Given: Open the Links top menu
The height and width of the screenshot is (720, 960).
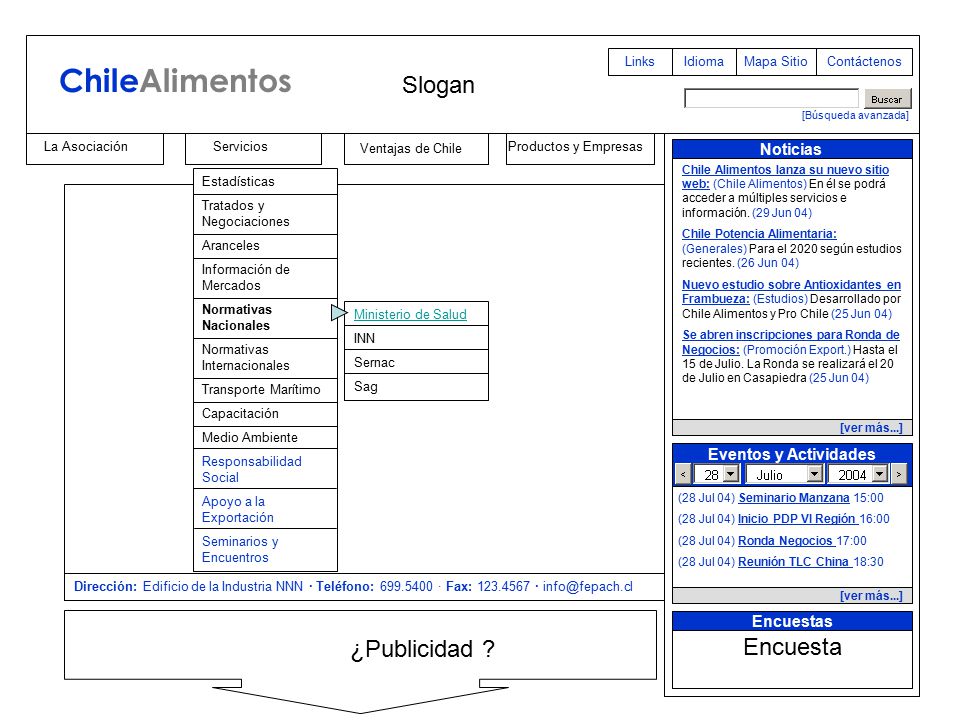Looking at the screenshot, I should tap(640, 62).
